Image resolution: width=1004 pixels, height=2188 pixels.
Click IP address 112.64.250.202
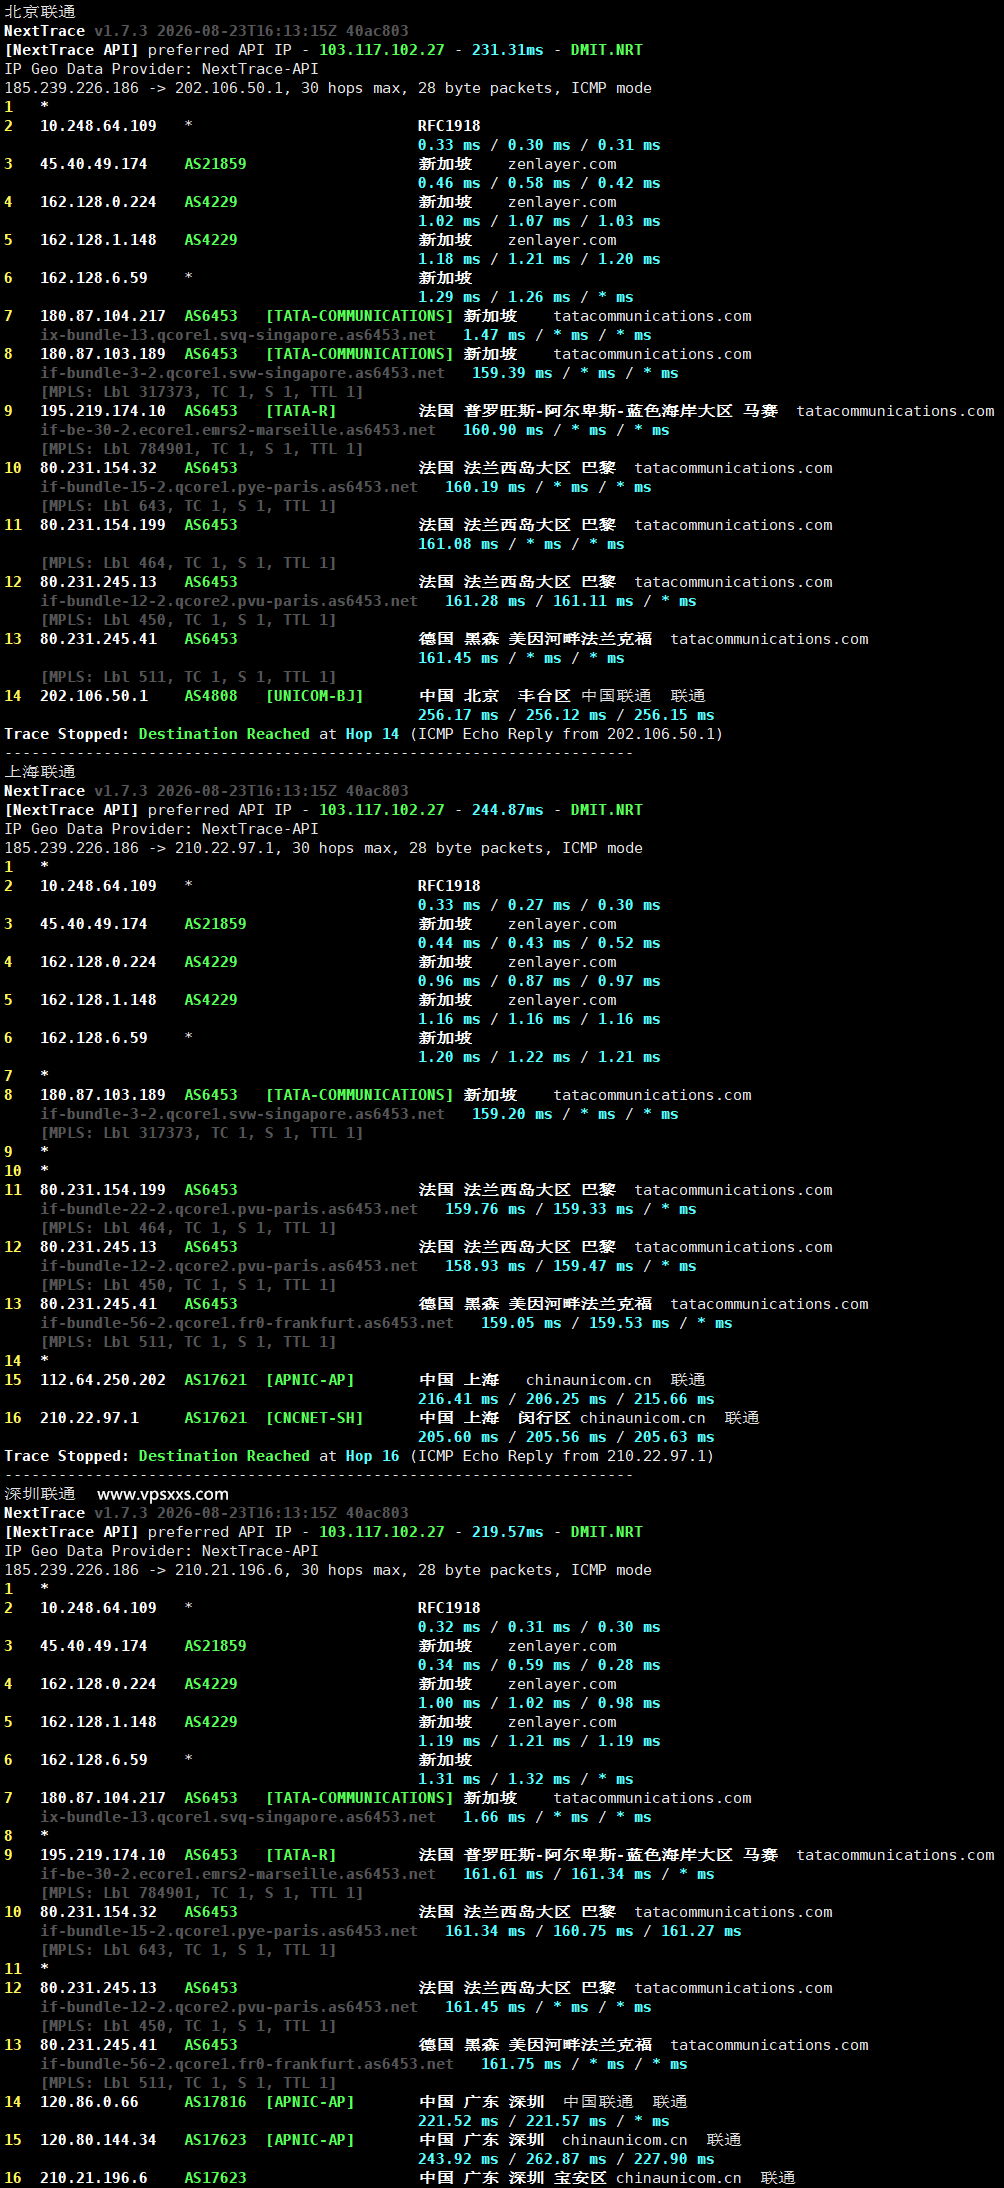103,1380
